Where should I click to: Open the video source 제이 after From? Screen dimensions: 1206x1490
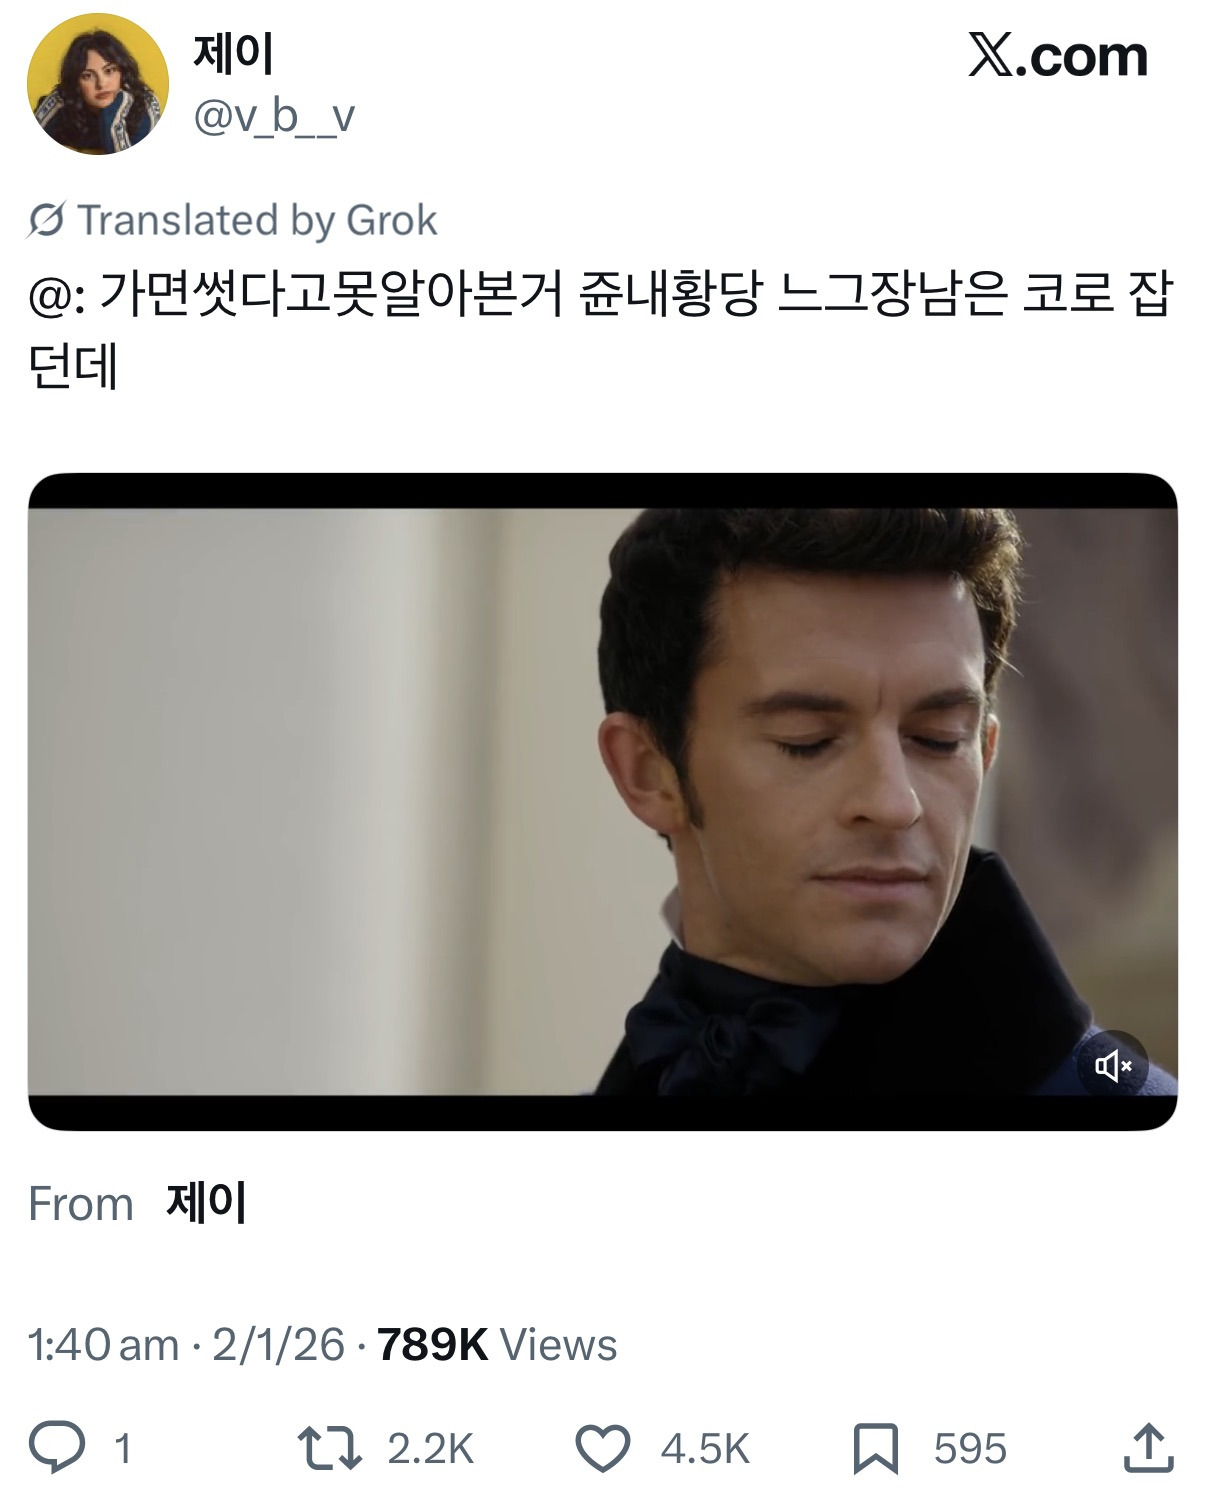[207, 1203]
